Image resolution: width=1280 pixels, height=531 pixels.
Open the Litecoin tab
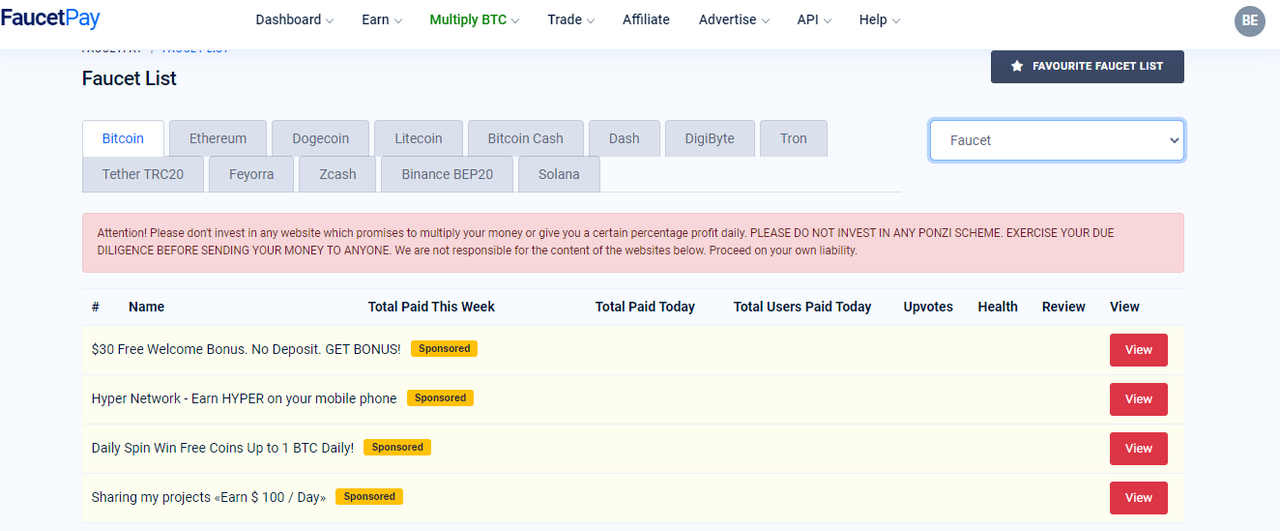[x=418, y=138]
